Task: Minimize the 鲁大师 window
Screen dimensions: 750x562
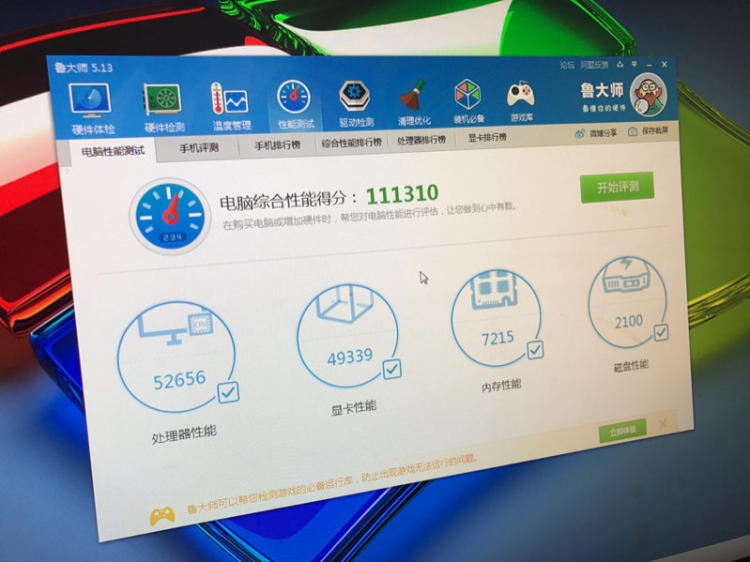Action: [x=649, y=64]
